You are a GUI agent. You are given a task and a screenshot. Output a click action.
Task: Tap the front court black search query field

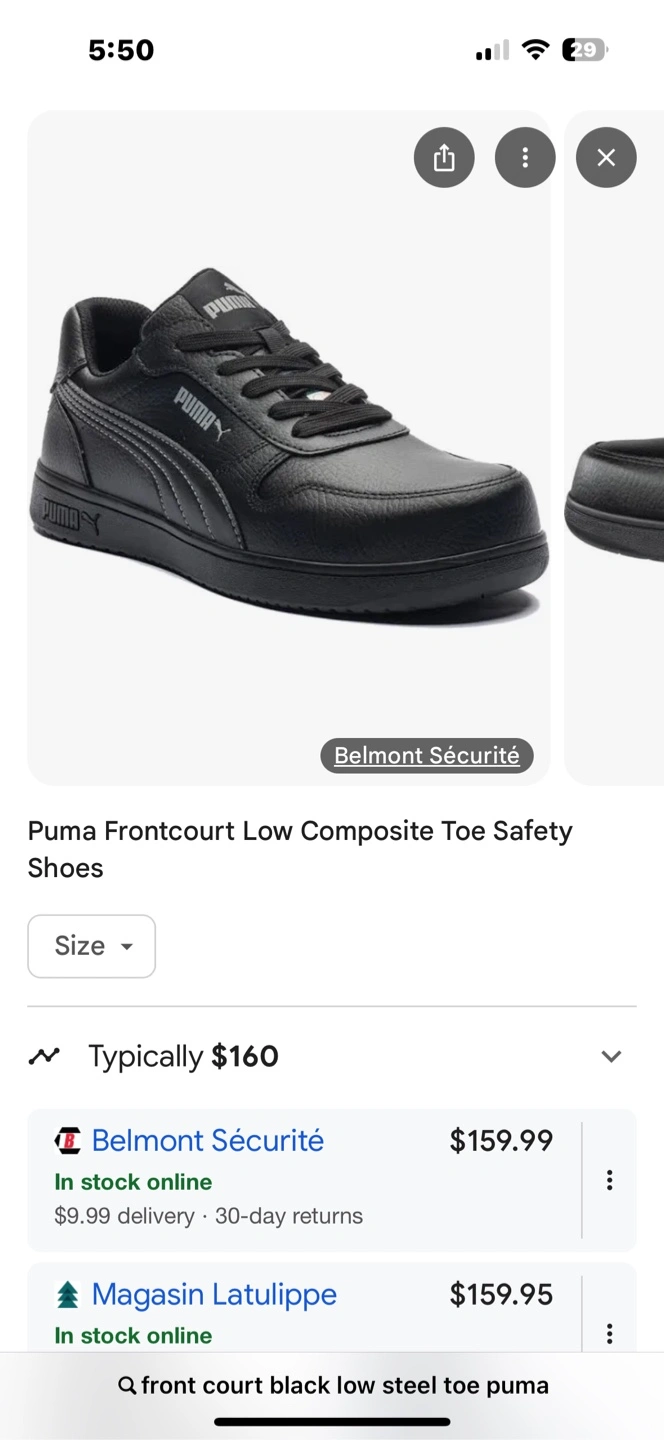332,1385
